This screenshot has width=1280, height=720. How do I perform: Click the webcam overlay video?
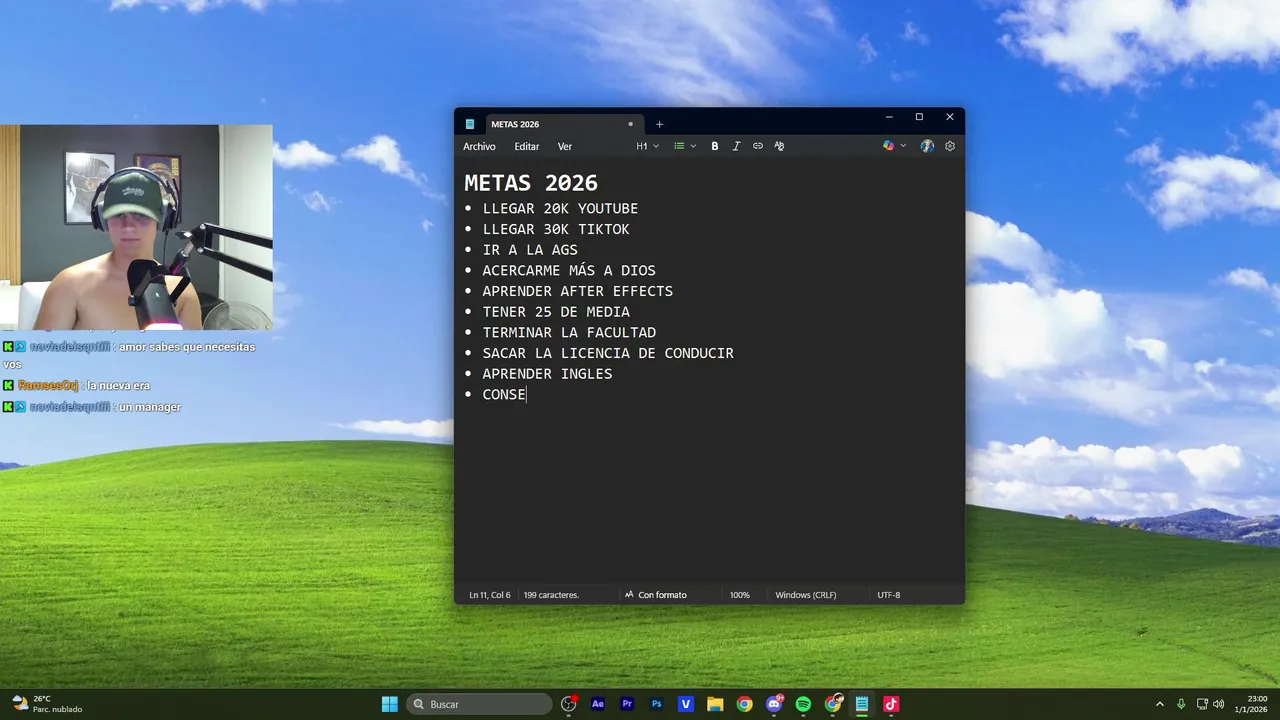[x=136, y=227]
